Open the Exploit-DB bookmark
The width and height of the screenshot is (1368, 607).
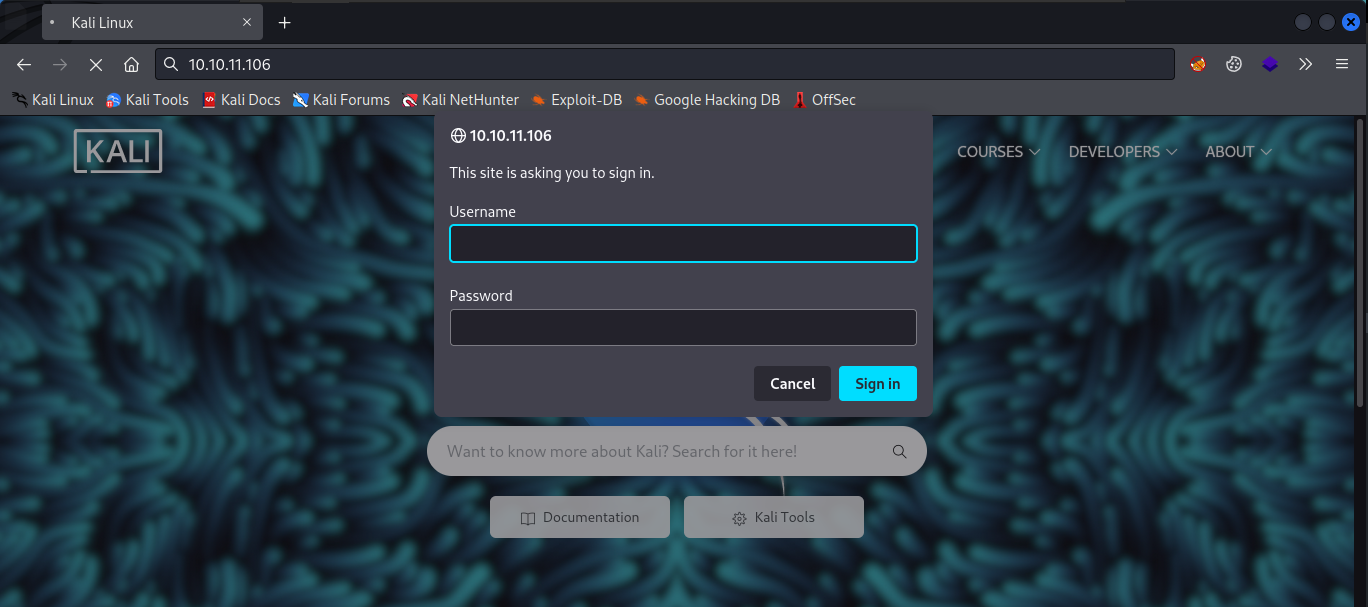[576, 100]
